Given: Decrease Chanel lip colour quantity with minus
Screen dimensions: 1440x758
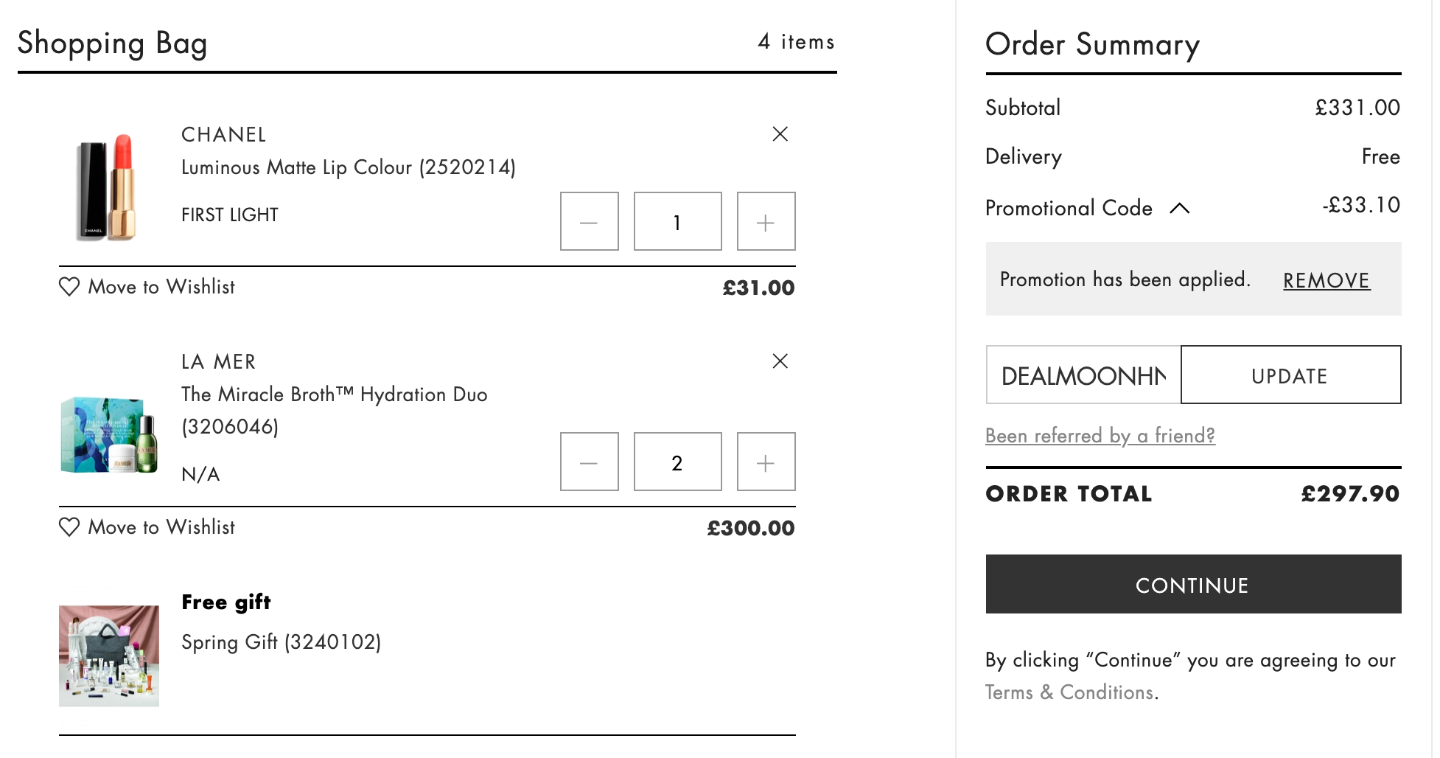Looking at the screenshot, I should pyautogui.click(x=589, y=221).
